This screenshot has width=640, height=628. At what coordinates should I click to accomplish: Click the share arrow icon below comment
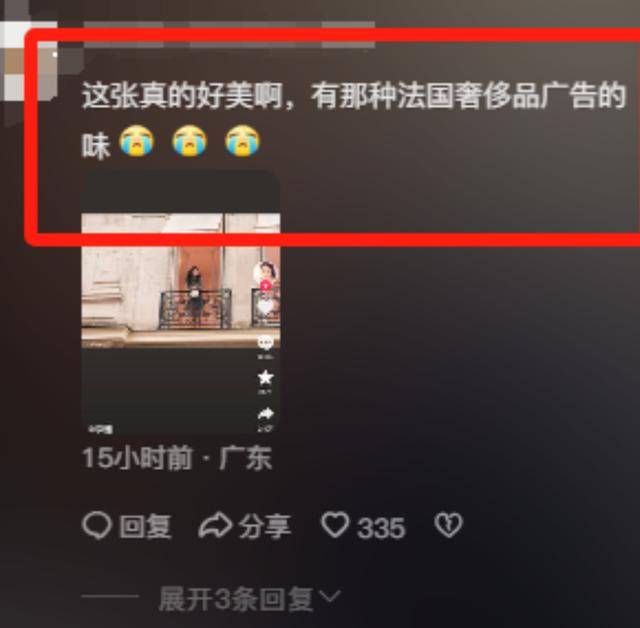tap(215, 525)
